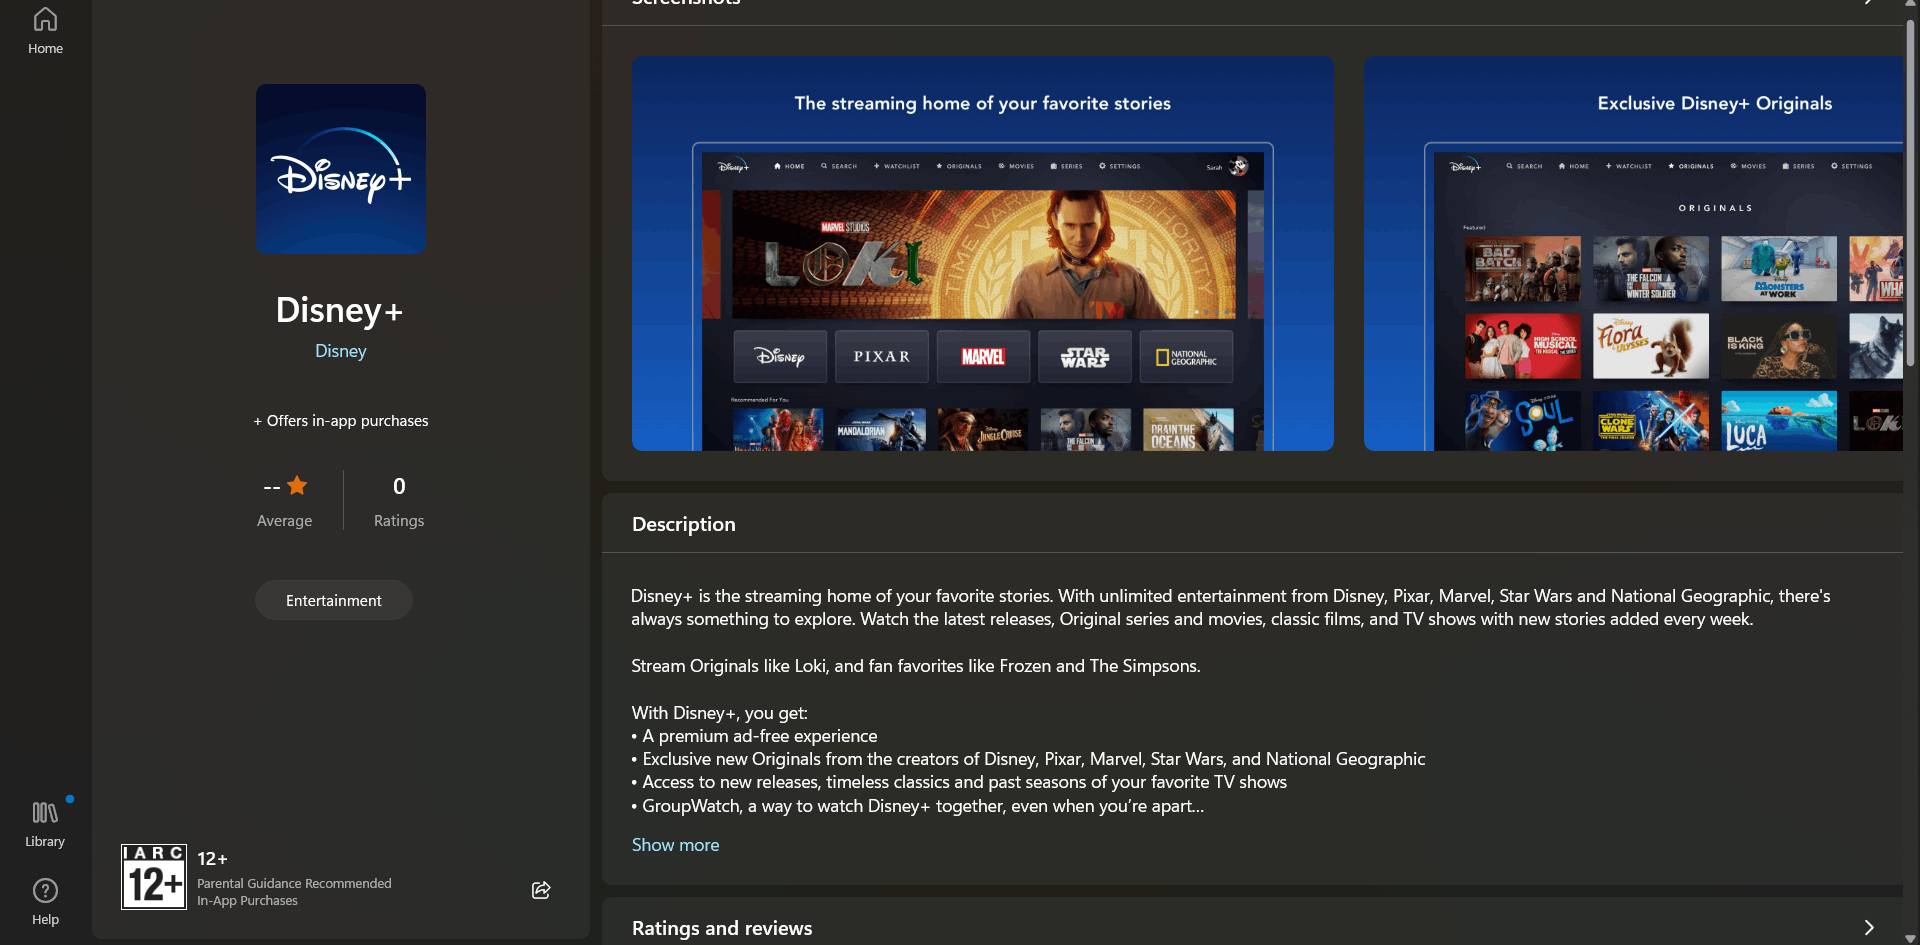Click Show more in description

point(676,845)
